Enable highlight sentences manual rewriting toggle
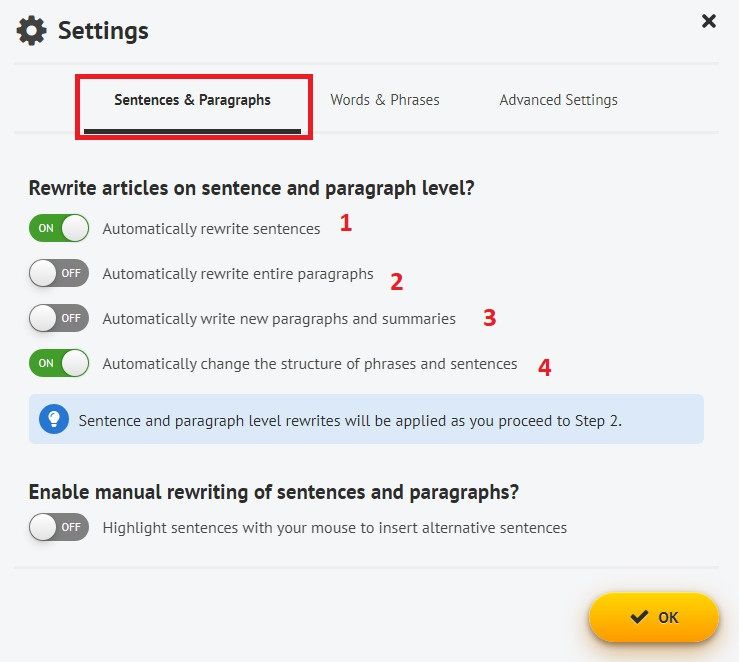 pos(59,527)
